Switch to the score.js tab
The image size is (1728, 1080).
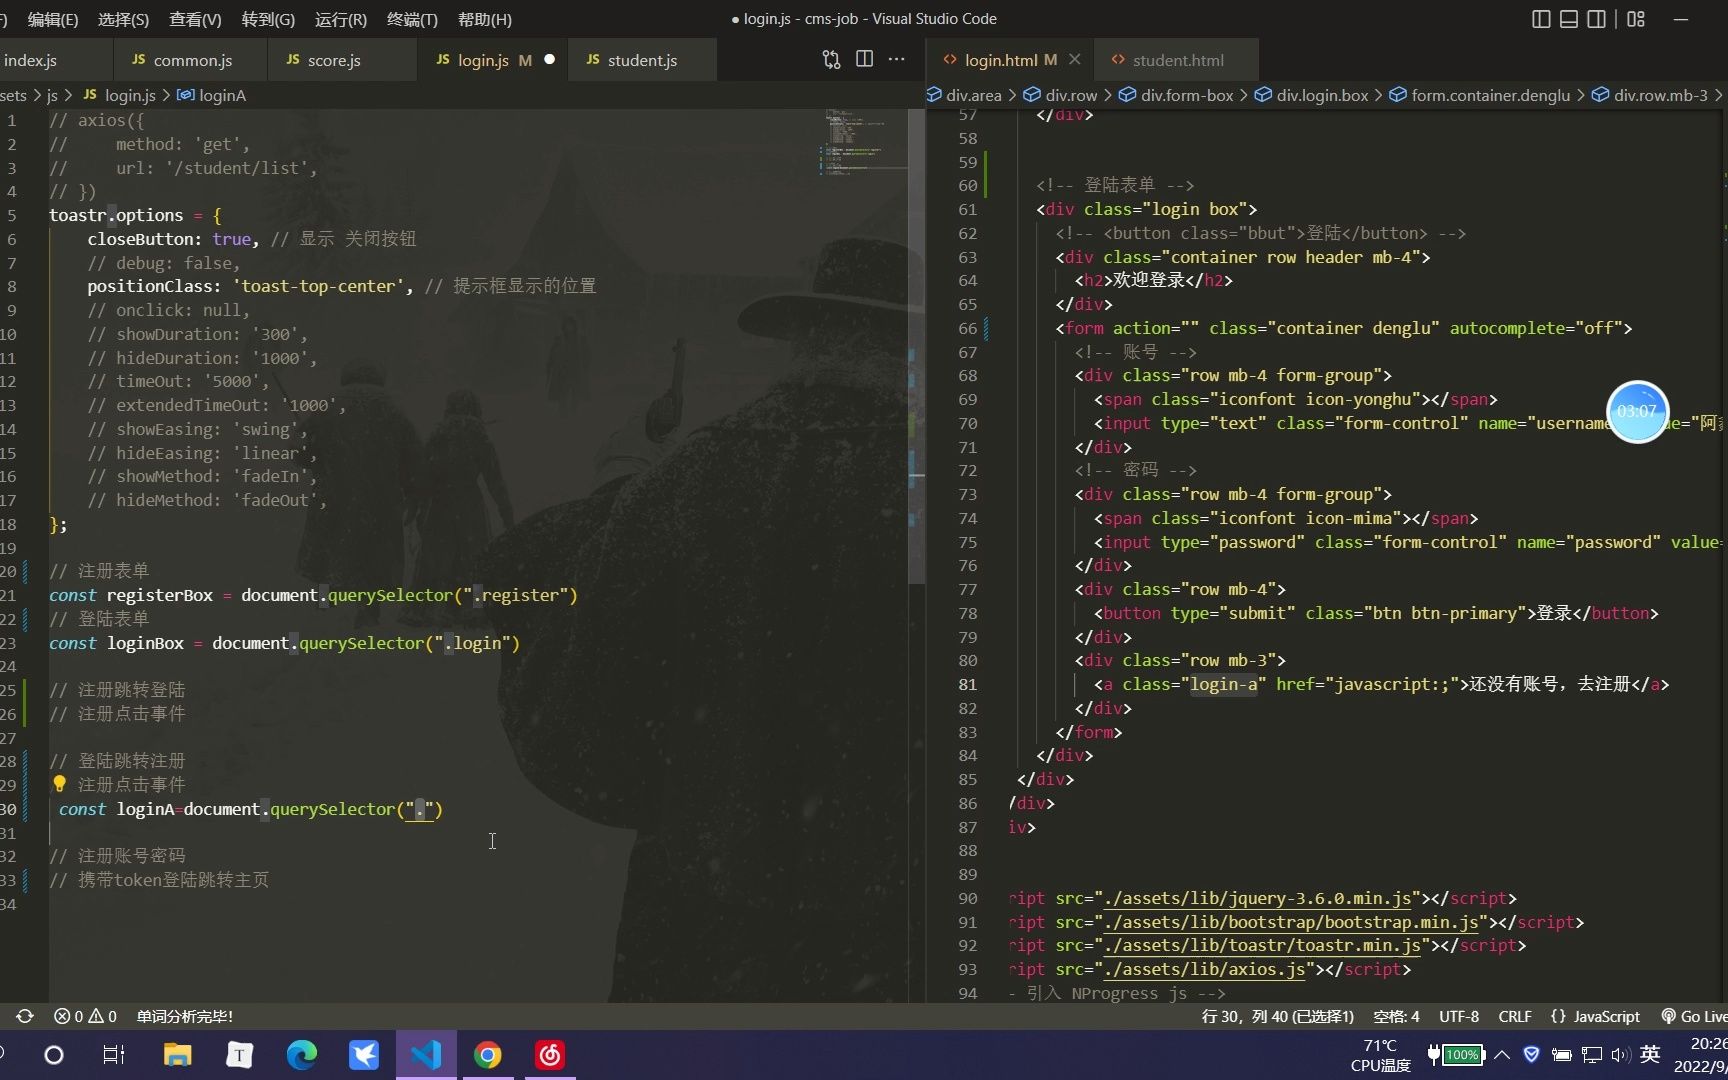[342, 60]
